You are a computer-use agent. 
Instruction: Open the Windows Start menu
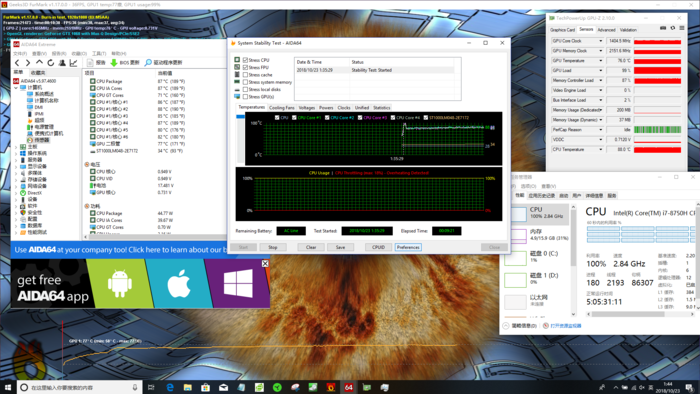pyautogui.click(x=8, y=387)
